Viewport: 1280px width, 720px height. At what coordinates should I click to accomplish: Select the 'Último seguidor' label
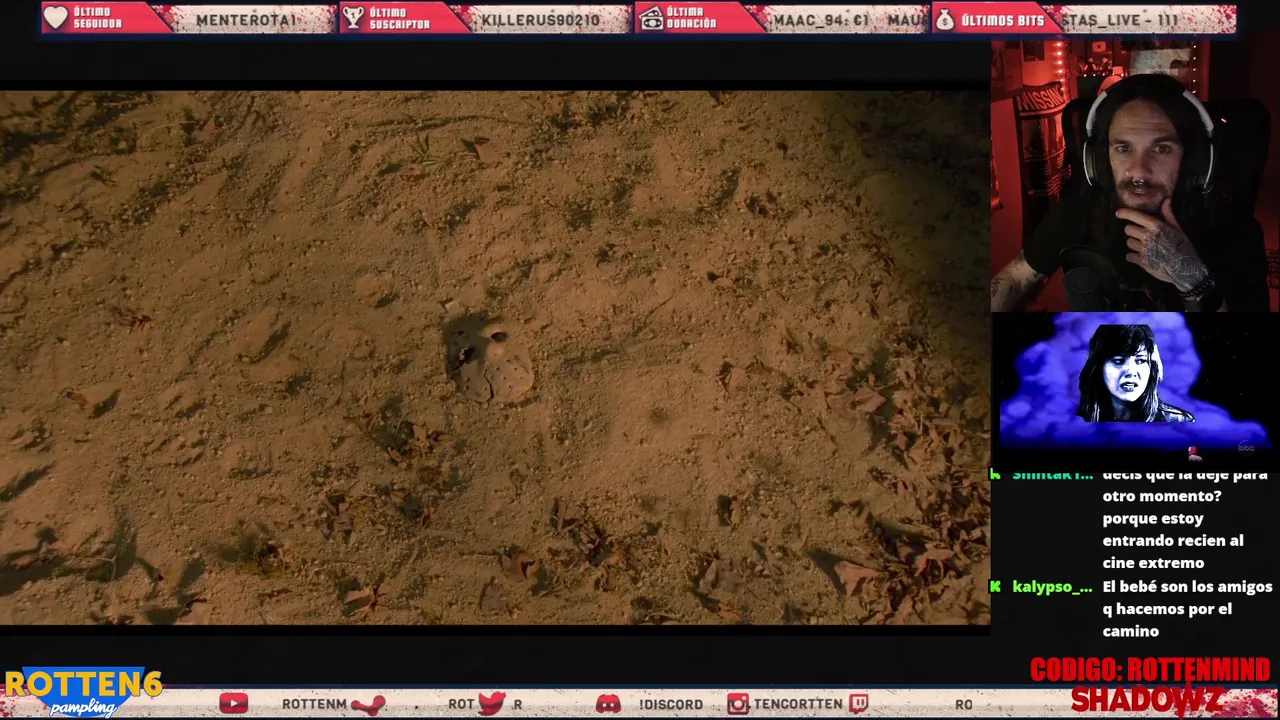(x=98, y=18)
